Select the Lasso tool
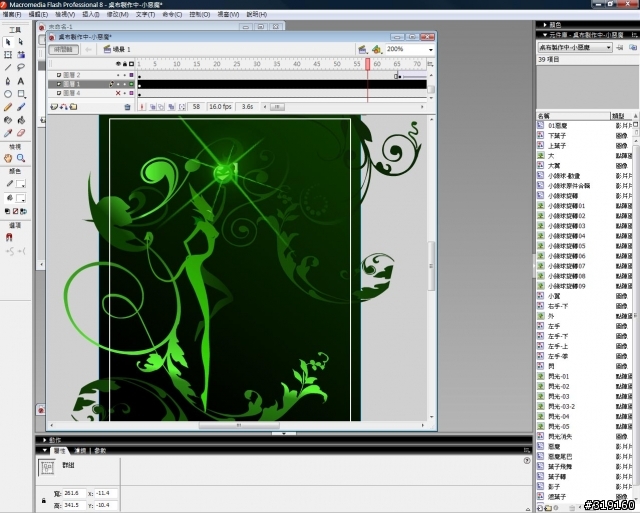This screenshot has width=640, height=513. click(21, 67)
